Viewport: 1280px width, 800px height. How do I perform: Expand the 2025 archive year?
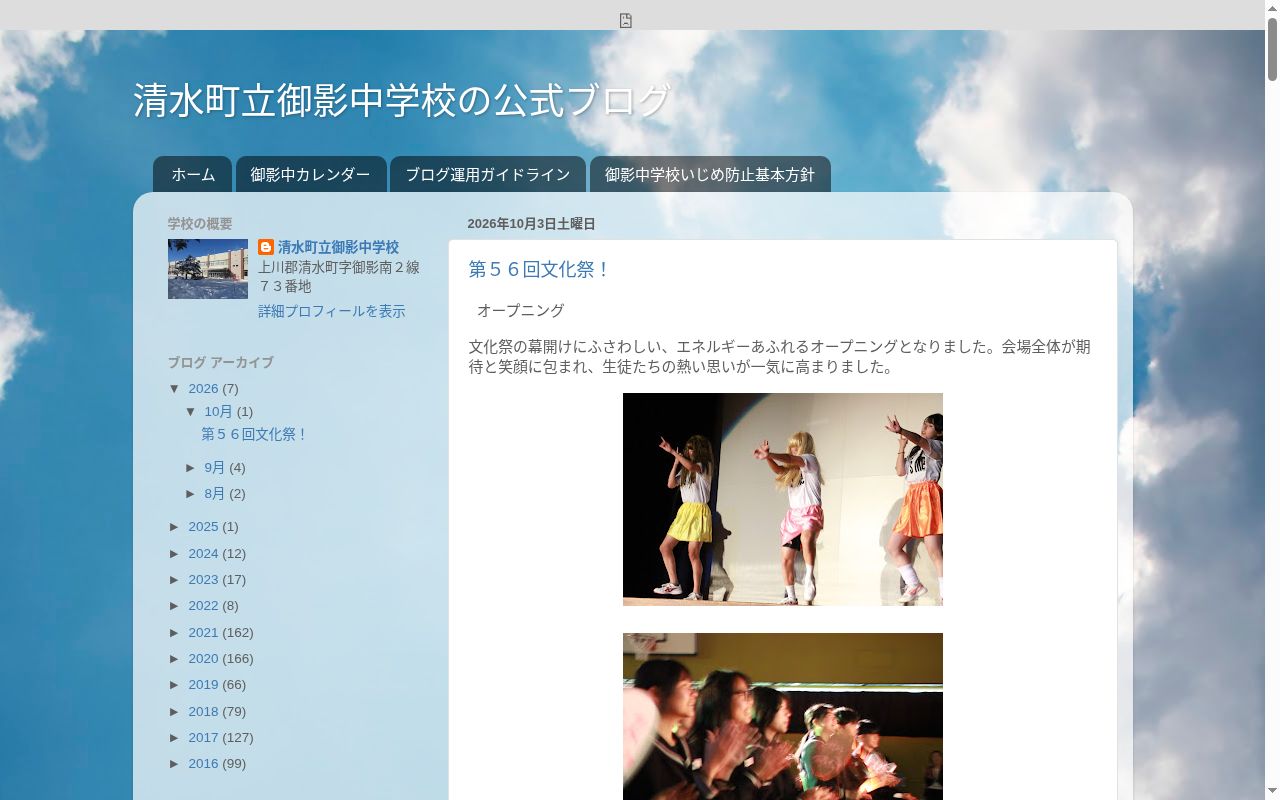(176, 527)
